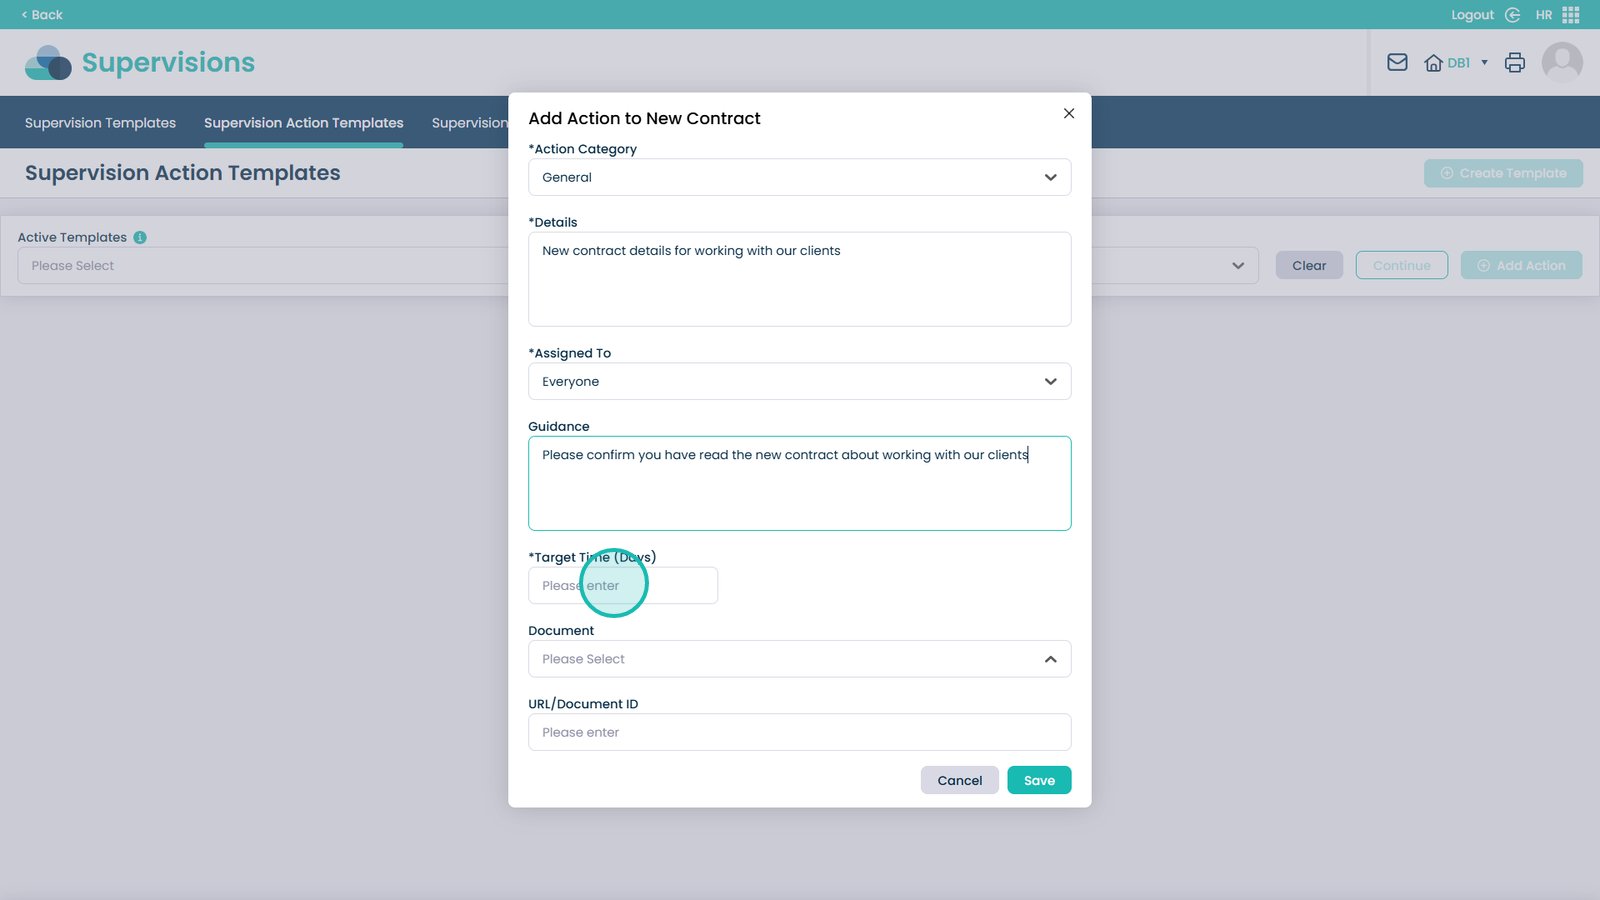Go Back using top-left link
1600x900 pixels.
42,15
